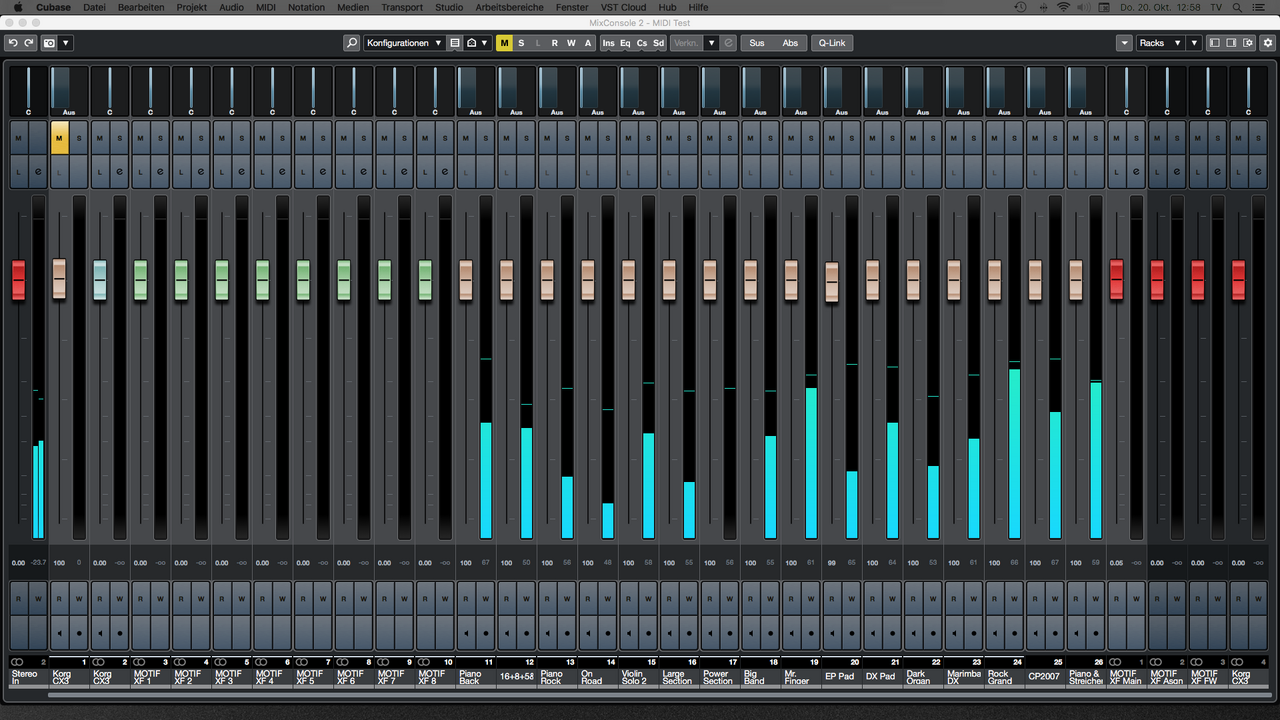Bypass channel strips with Cs button
1280x720 pixels.
pyautogui.click(x=642, y=43)
